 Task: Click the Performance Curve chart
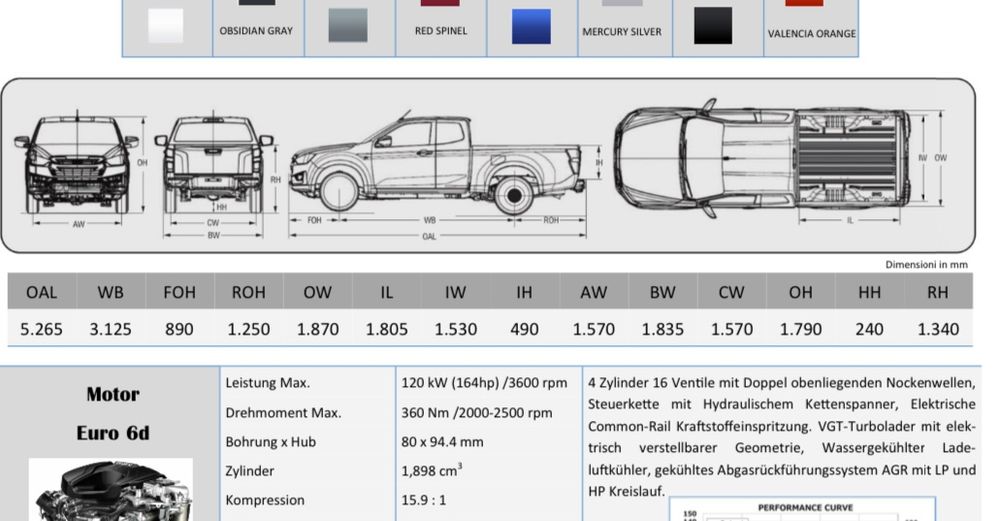point(803,509)
